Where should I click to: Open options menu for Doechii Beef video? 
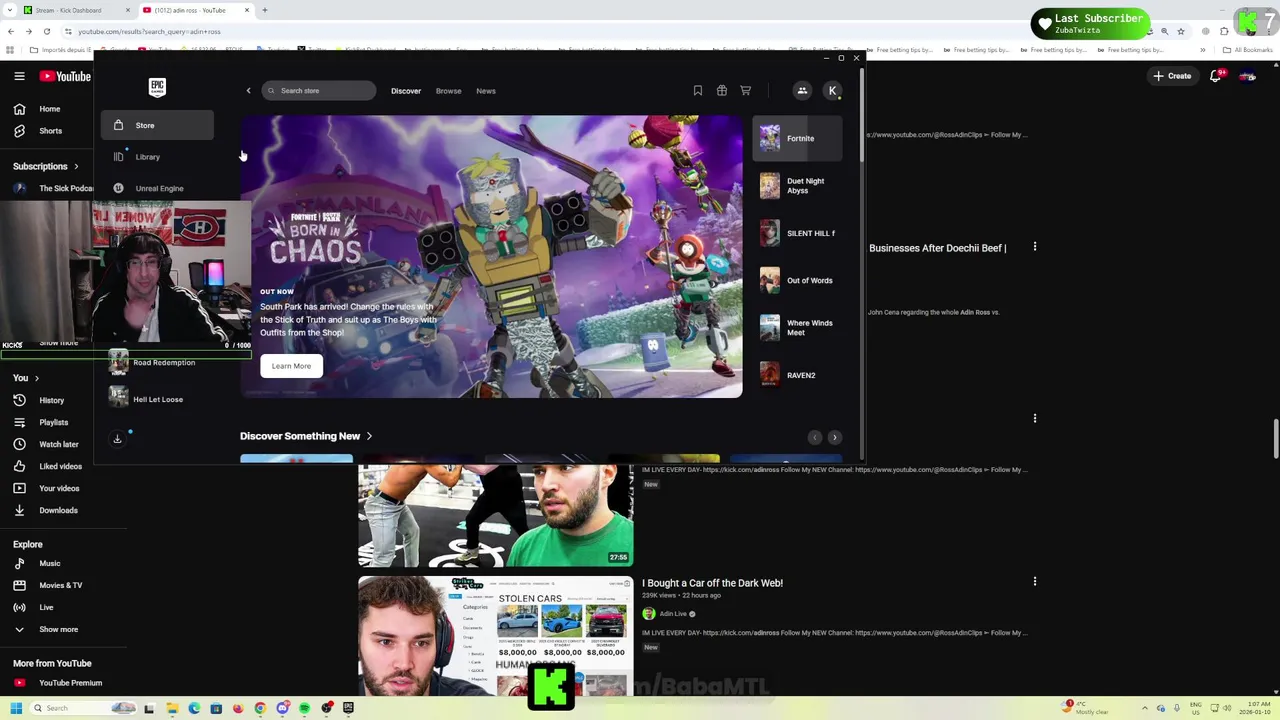[1035, 246]
